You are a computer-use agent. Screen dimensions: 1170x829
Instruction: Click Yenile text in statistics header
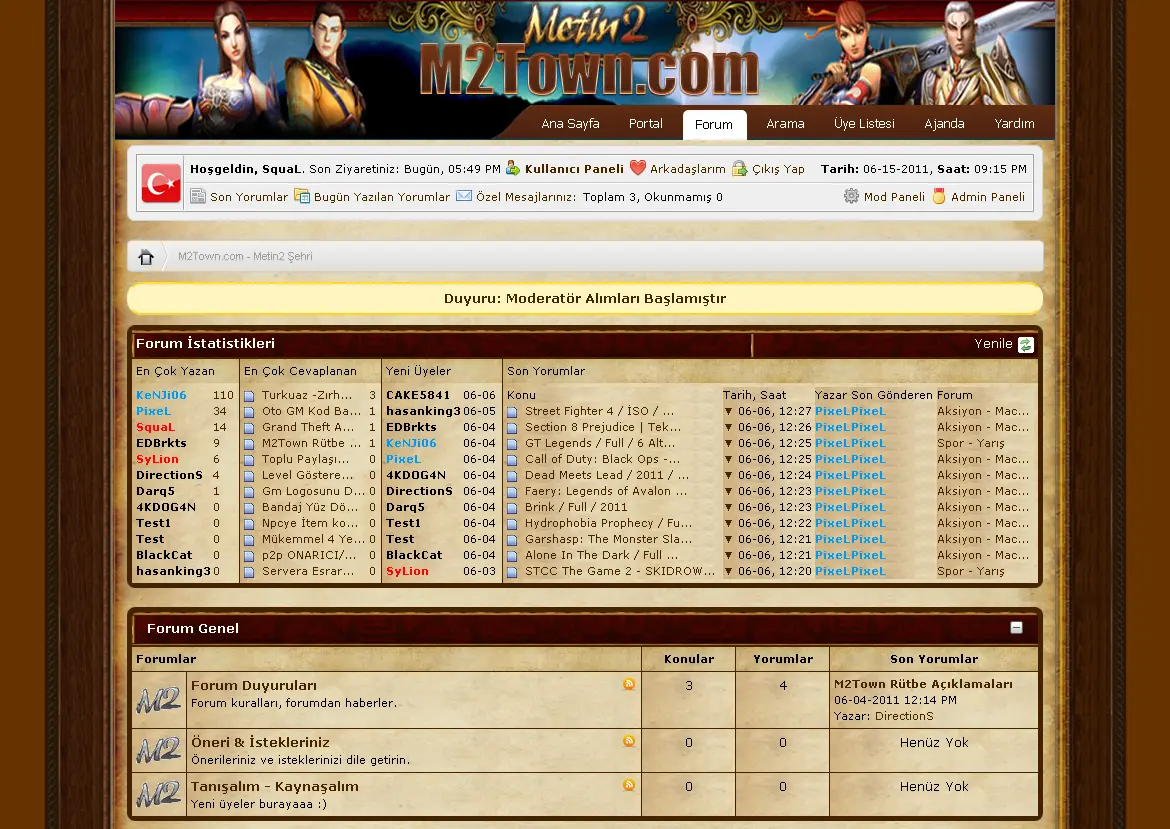[x=993, y=344]
